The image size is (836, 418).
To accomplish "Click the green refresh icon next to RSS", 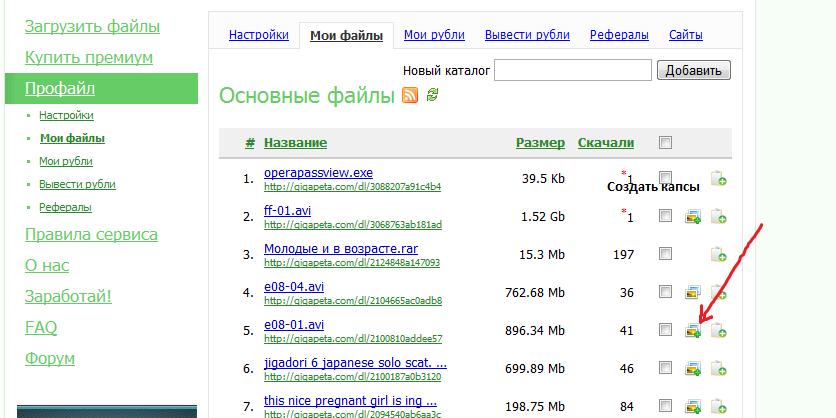I will 433,96.
